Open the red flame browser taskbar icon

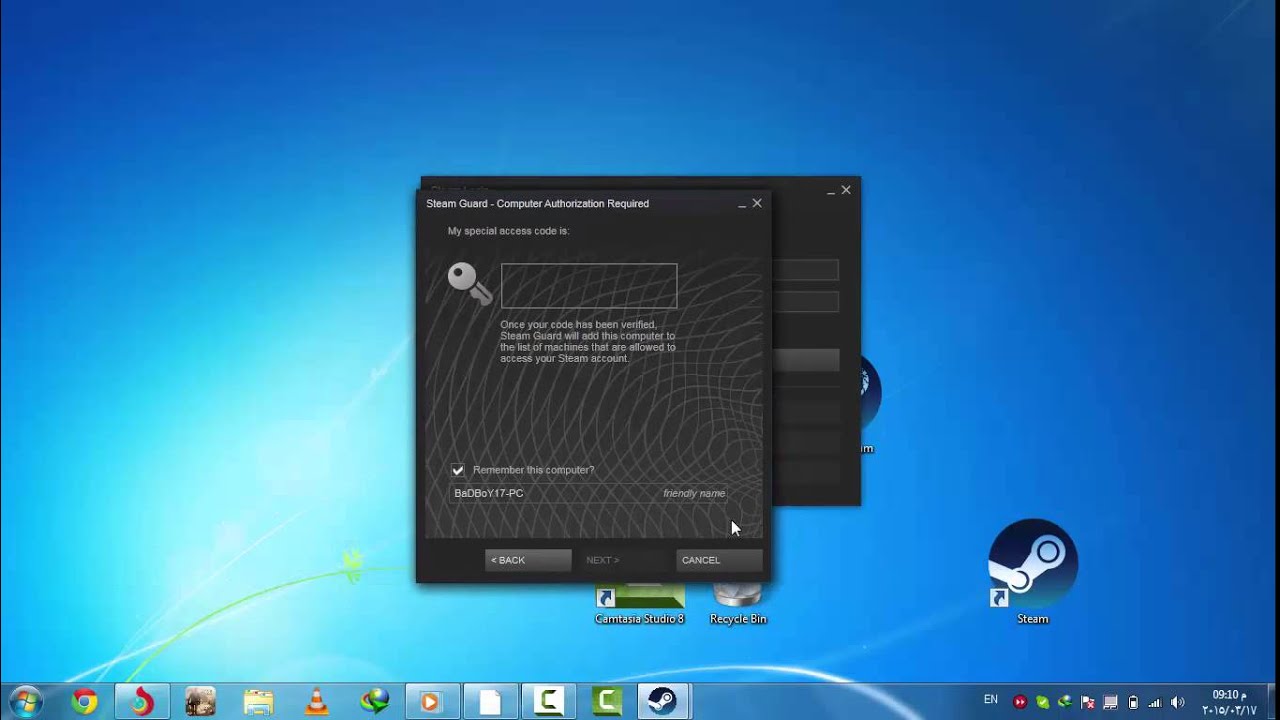pyautogui.click(x=142, y=702)
